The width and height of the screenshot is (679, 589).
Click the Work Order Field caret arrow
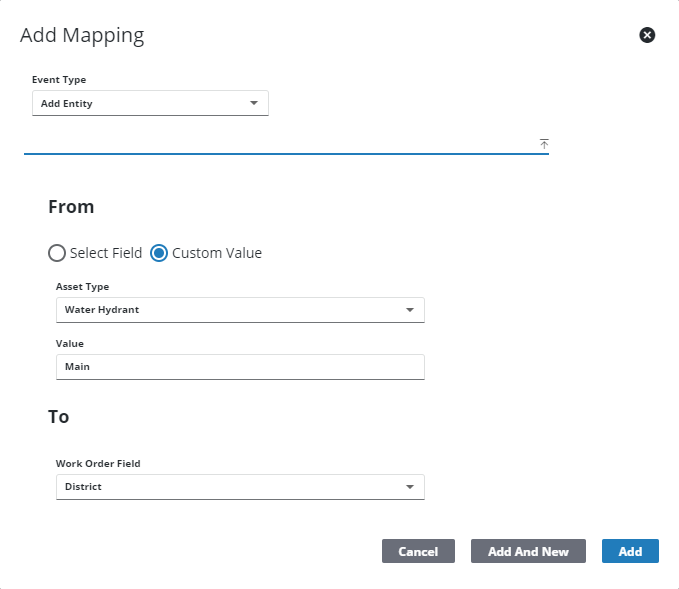coord(409,487)
